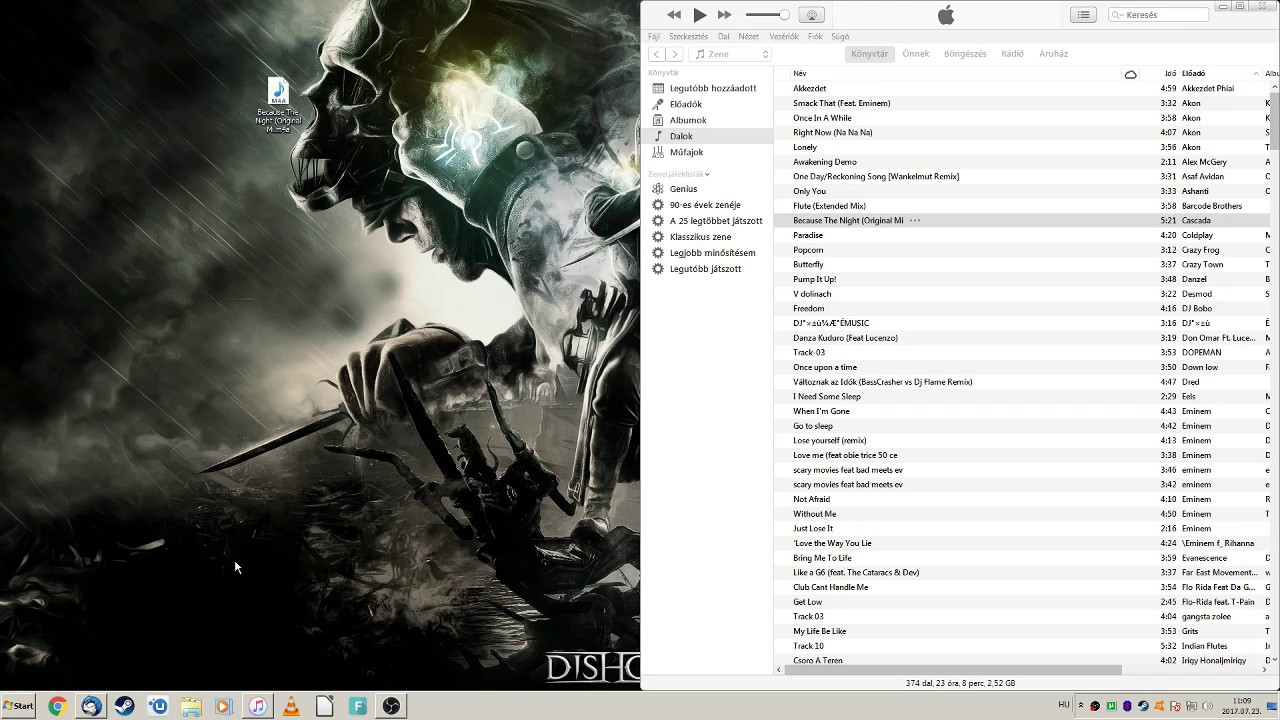Switch to the Böngészés tab
Viewport: 1280px width, 720px height.
point(965,54)
